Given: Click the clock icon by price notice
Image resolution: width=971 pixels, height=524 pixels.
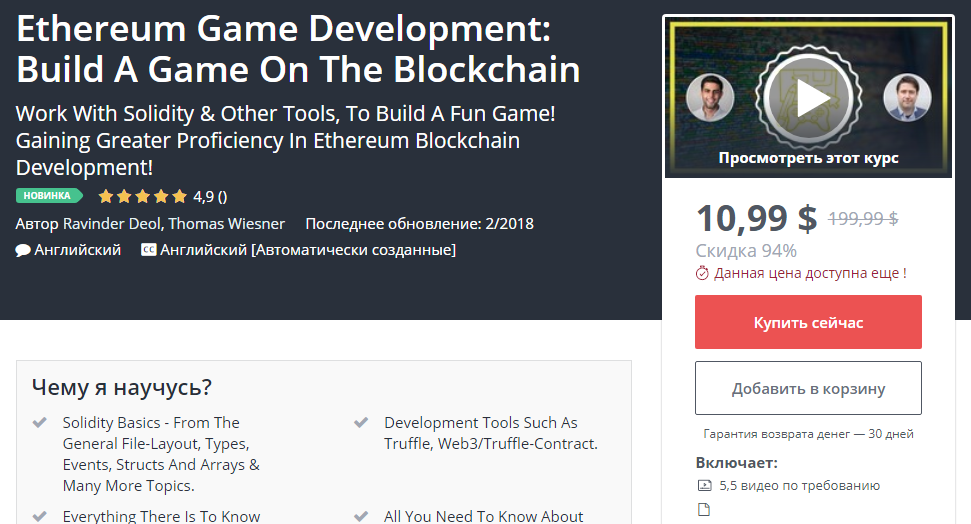Looking at the screenshot, I should 702,273.
